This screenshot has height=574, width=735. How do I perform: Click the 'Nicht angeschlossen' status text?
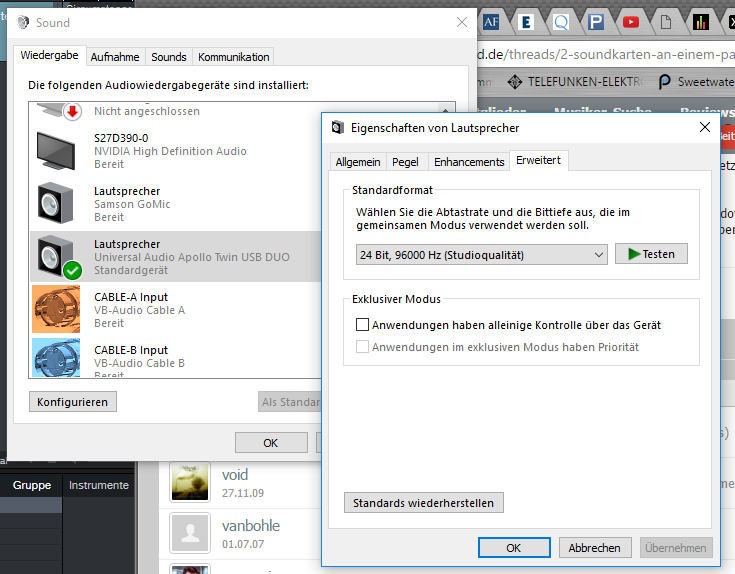click(x=147, y=111)
